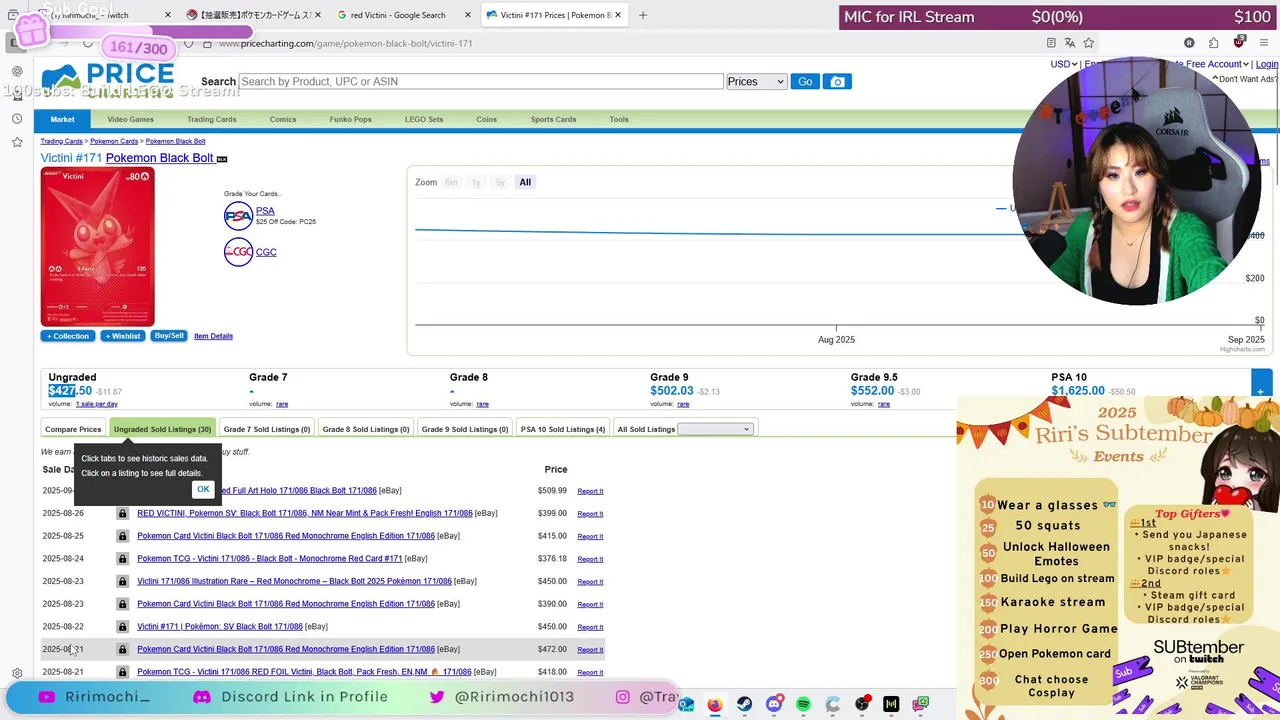Click the sidebar settings gear icon
Screen dimensions: 1280x720
click(x=17, y=674)
